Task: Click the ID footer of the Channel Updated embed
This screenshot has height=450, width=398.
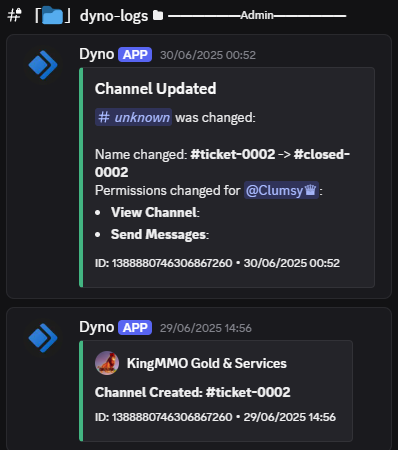Action: point(217,263)
